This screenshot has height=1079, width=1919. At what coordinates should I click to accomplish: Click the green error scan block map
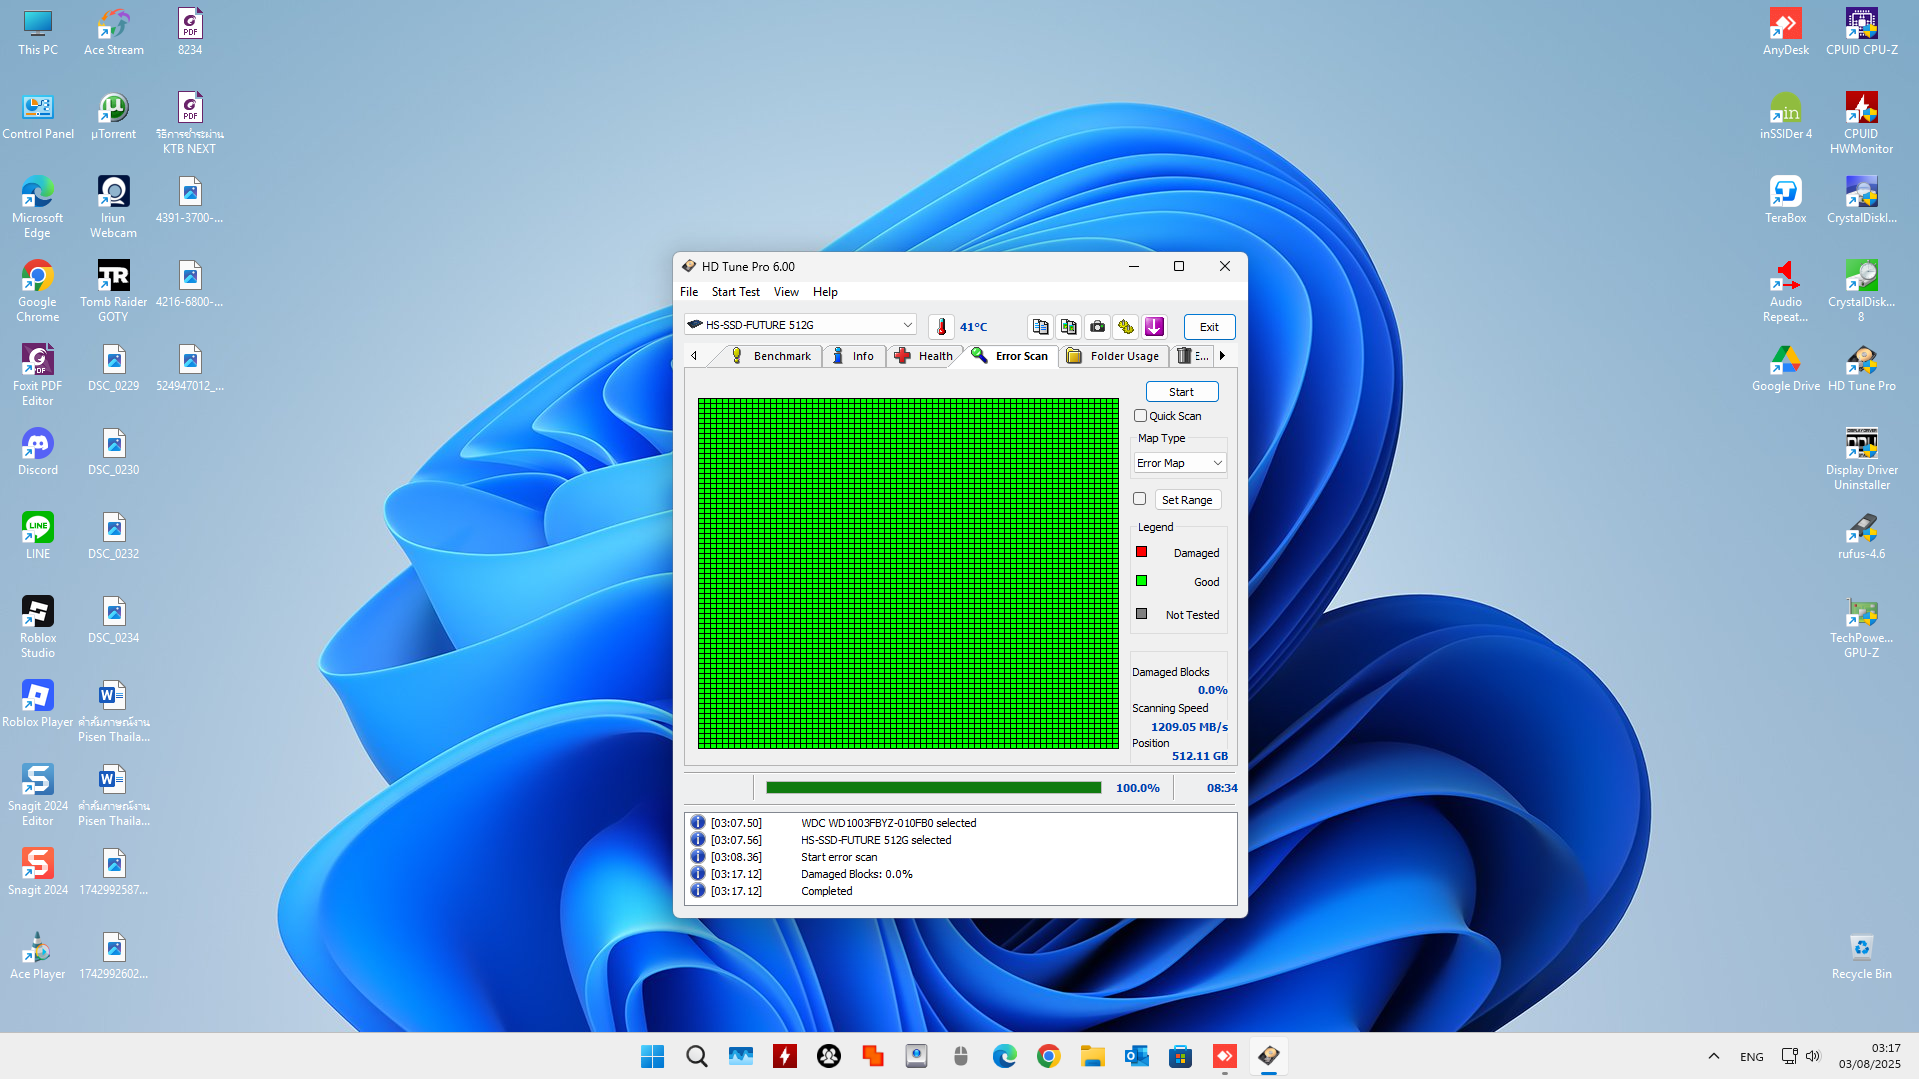click(x=908, y=574)
